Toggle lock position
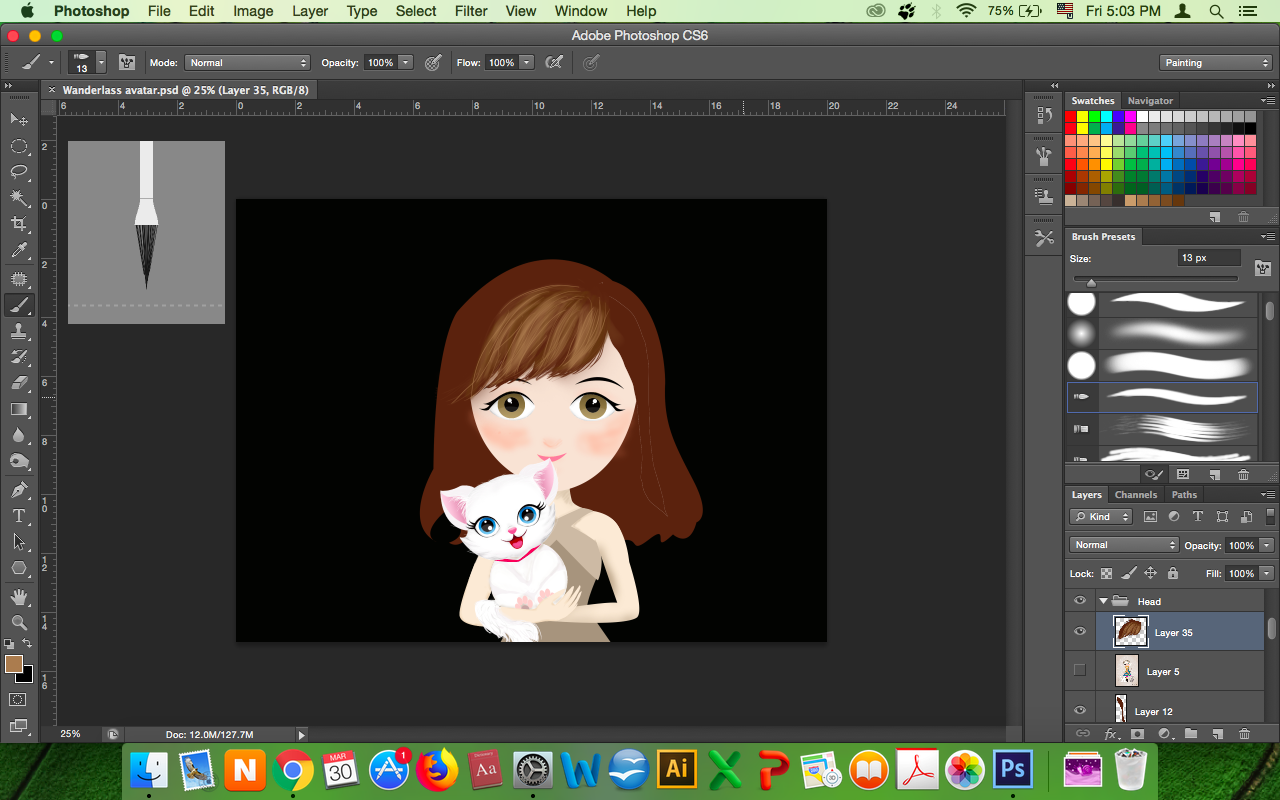1280x800 pixels. pyautogui.click(x=1150, y=574)
